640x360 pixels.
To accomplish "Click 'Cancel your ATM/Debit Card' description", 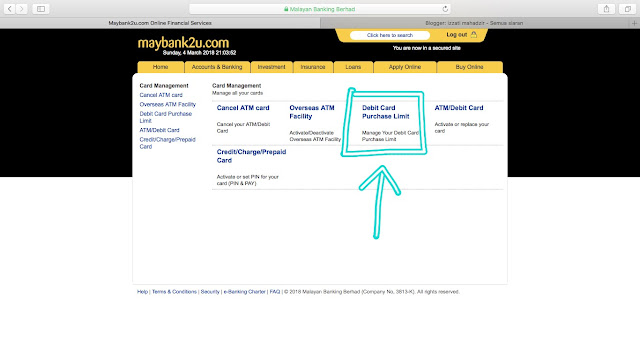I will pyautogui.click(x=243, y=127).
